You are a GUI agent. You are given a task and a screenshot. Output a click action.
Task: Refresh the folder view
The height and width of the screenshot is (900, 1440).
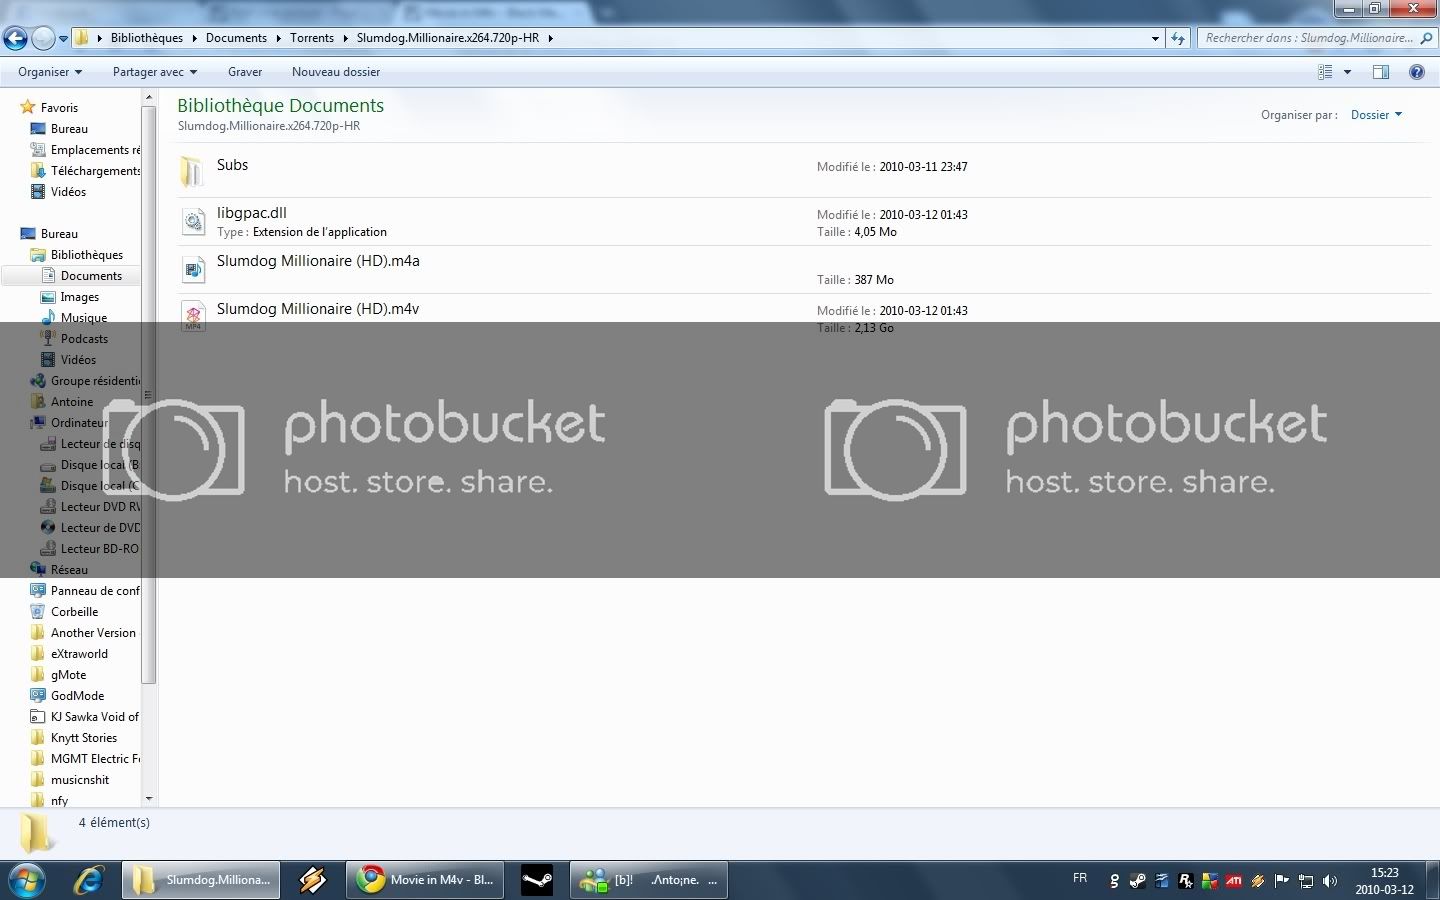pos(1178,38)
